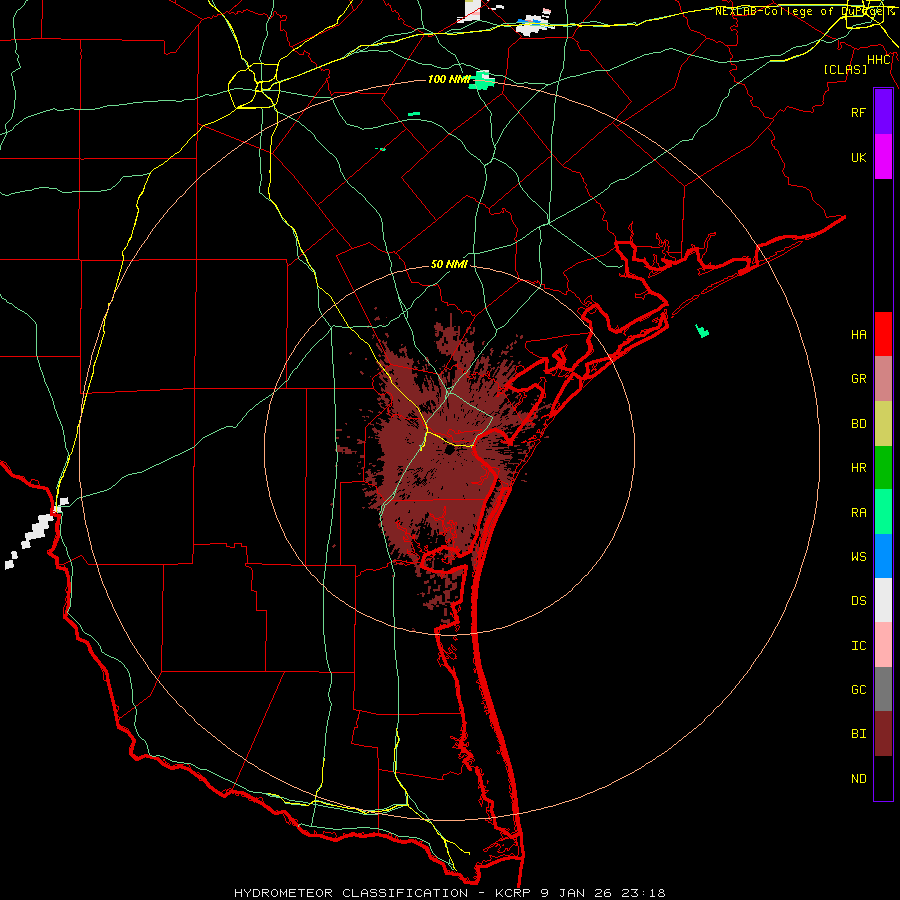Click the IC legend label
This screenshot has width=900, height=900.
858,646
